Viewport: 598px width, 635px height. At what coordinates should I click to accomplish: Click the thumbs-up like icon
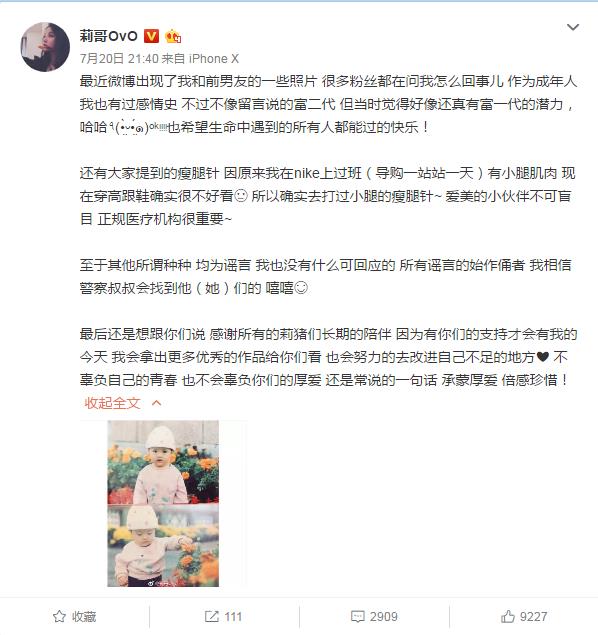tap(508, 616)
